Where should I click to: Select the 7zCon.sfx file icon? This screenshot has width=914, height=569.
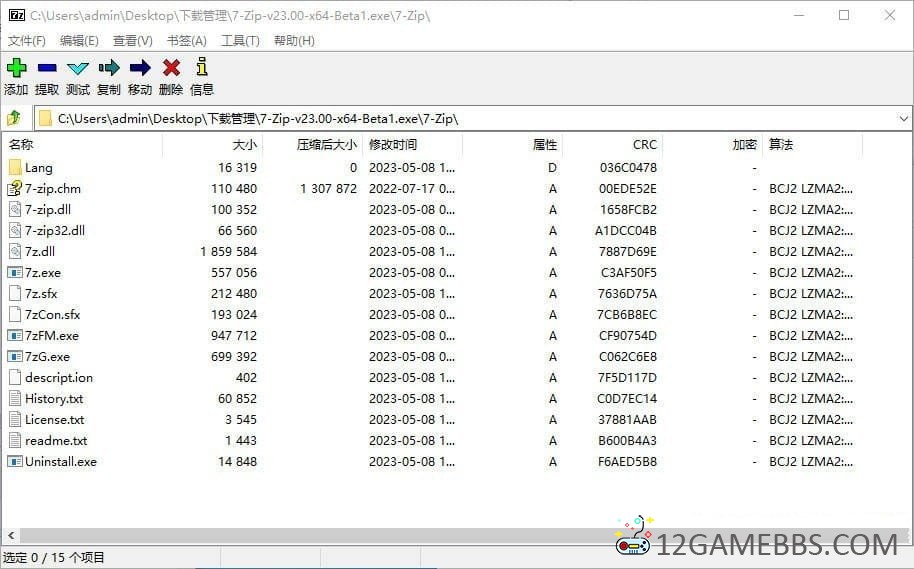15,314
